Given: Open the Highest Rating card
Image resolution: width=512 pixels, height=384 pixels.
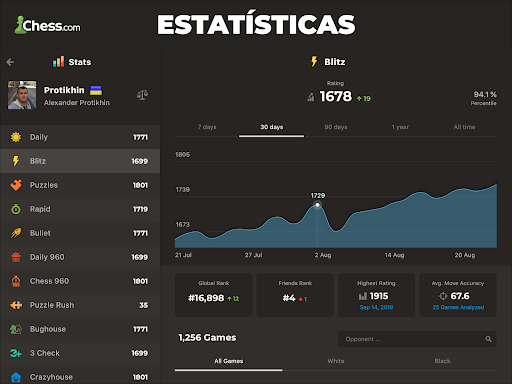Looking at the screenshot, I should [x=376, y=295].
